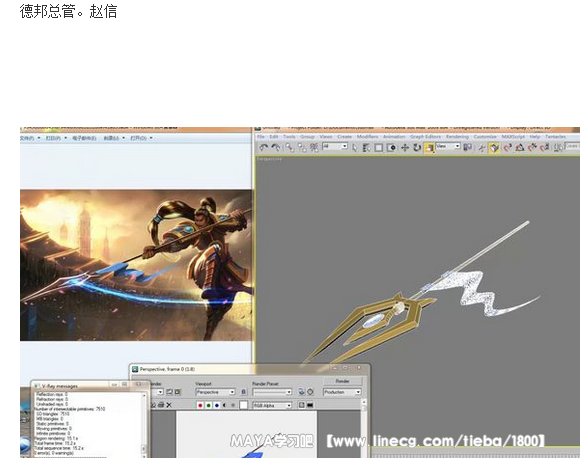The width and height of the screenshot is (582, 458).
Task: Click 电子邮件 in photo viewer toolbar
Action: coord(84,138)
